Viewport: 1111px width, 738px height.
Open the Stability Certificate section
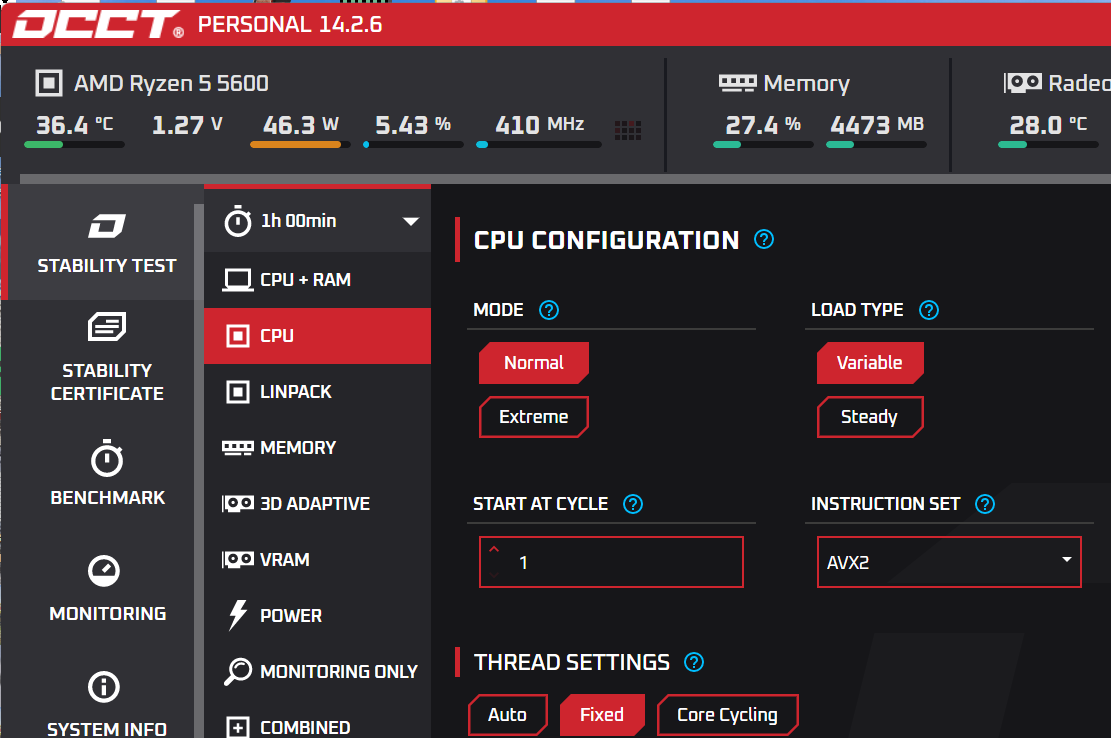click(106, 358)
